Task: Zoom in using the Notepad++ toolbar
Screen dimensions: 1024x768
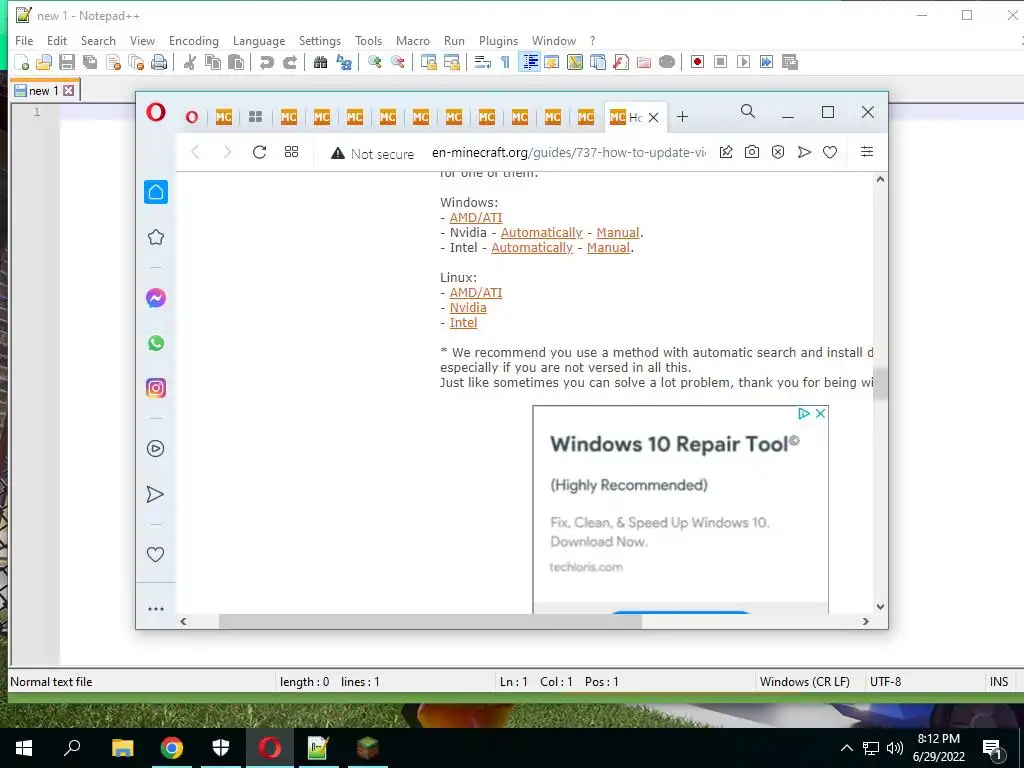Action: [x=374, y=62]
